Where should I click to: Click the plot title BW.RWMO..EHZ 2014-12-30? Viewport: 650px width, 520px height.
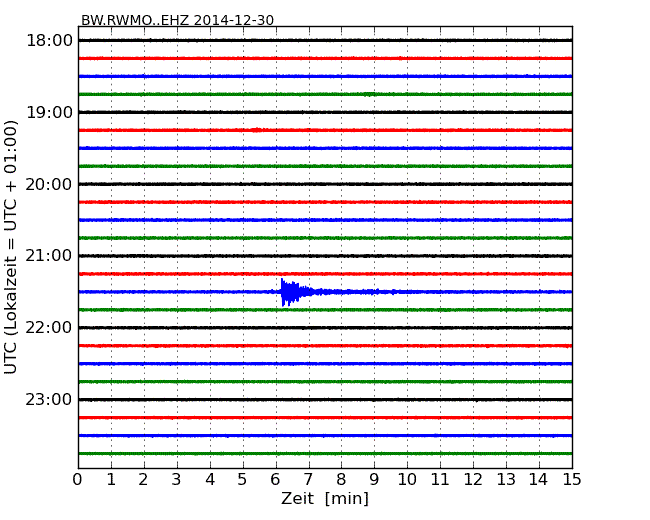coord(177,20)
